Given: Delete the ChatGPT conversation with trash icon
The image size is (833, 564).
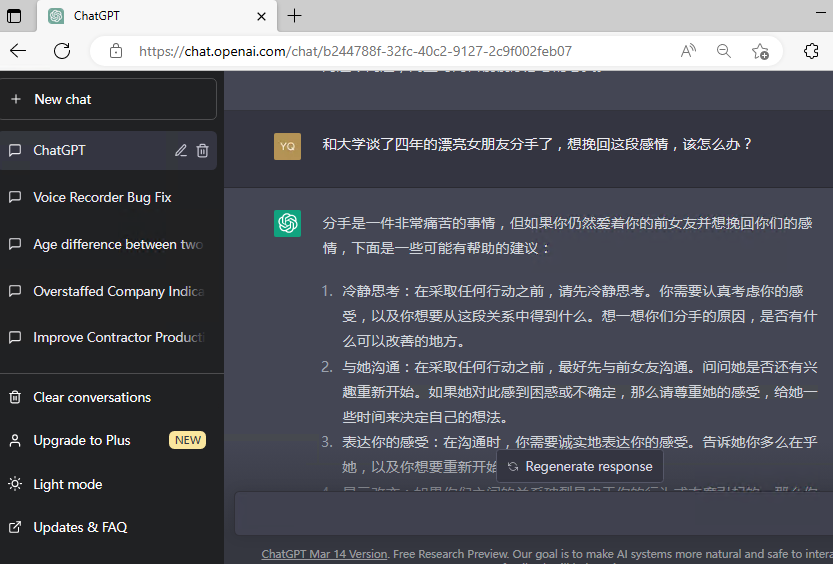Looking at the screenshot, I should [x=202, y=151].
